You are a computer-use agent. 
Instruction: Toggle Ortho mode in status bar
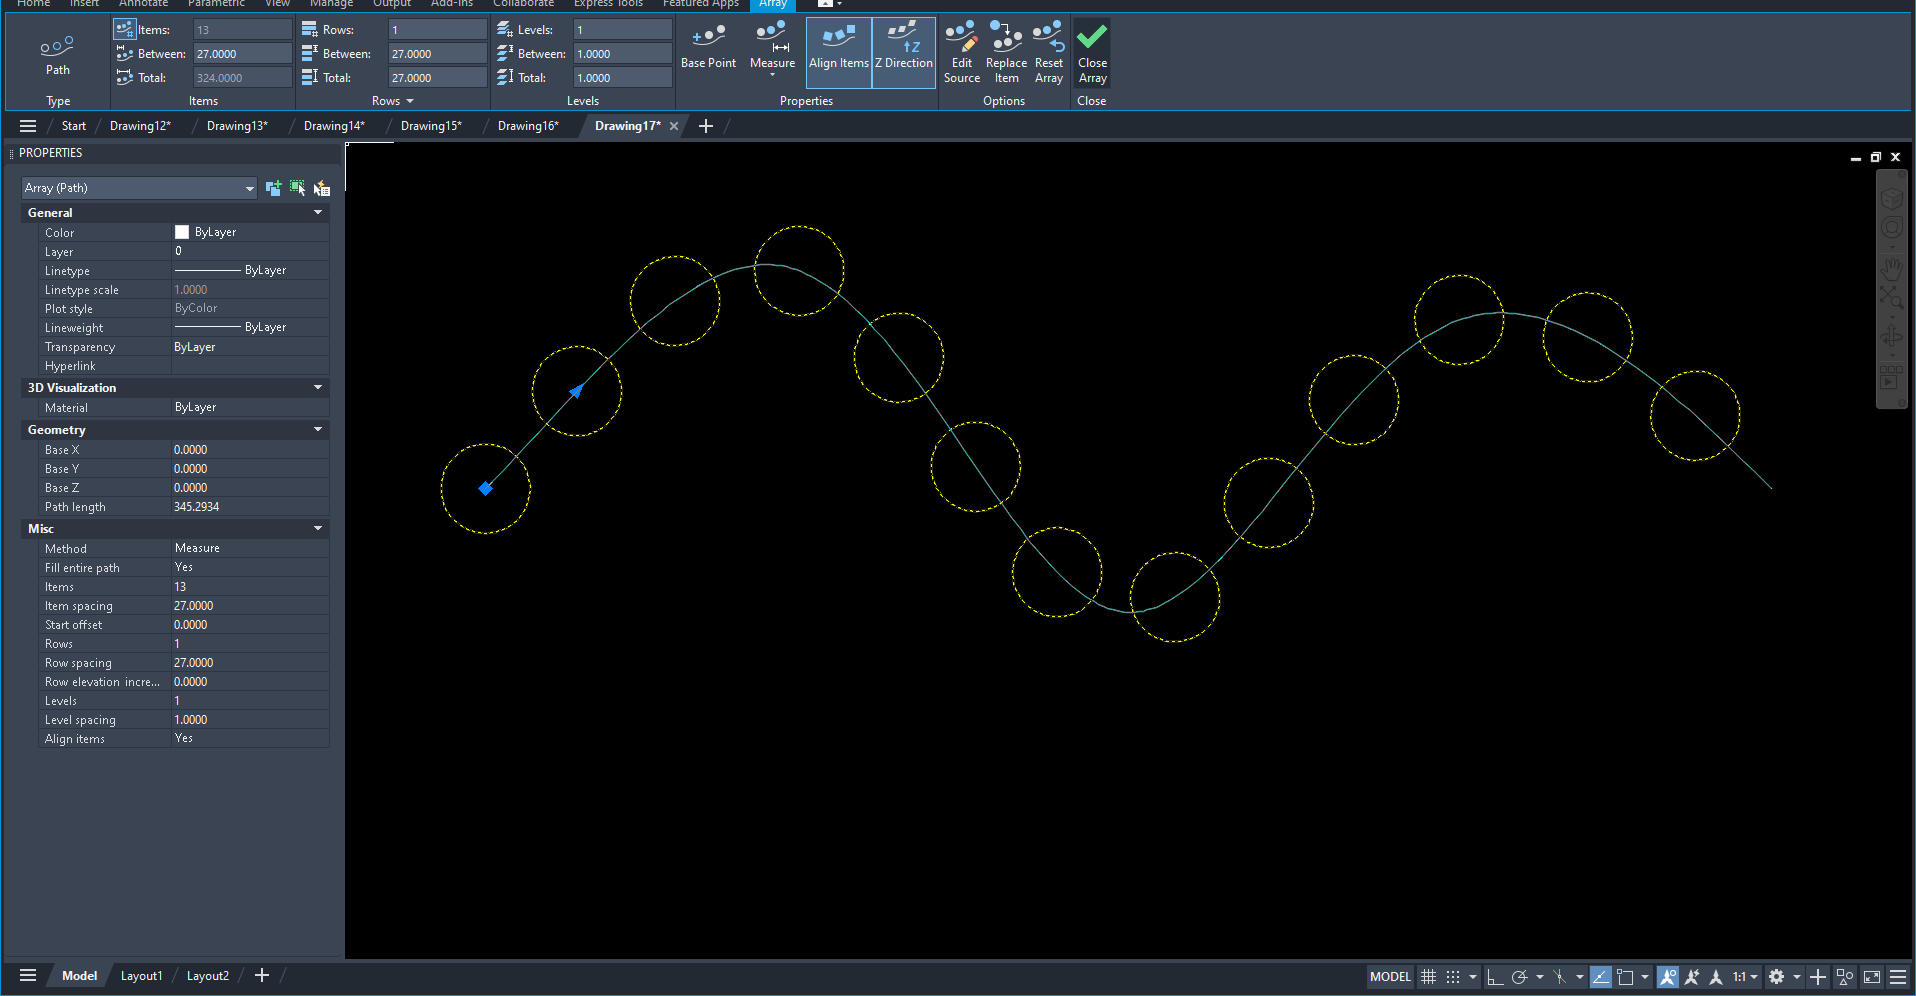coord(1495,977)
